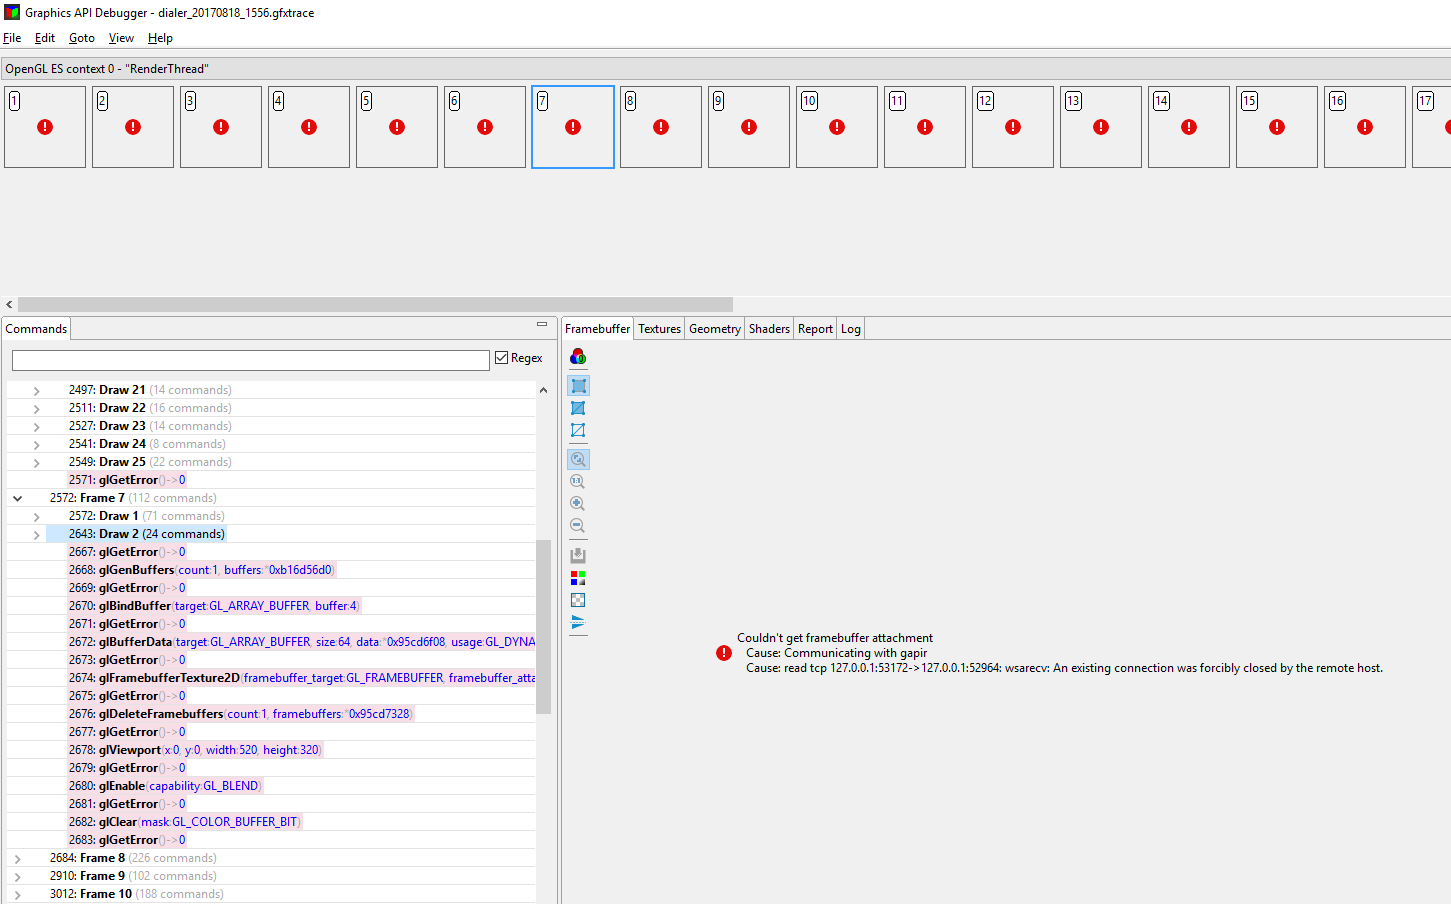
Task: Open the color channels selector
Action: (x=577, y=357)
